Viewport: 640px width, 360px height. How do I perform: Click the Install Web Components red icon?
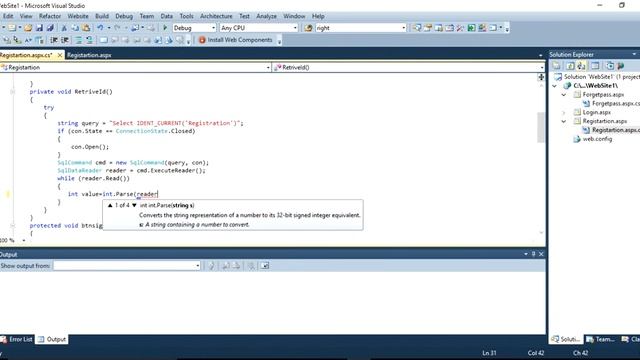tap(202, 40)
